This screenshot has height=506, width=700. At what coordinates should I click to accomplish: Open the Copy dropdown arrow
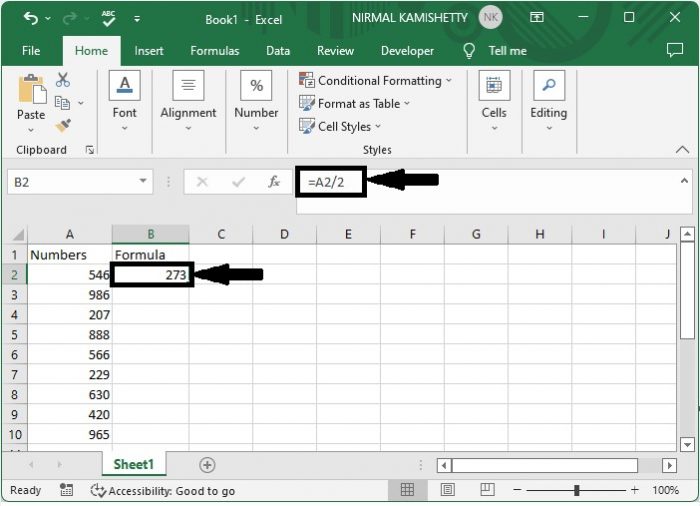click(x=81, y=103)
